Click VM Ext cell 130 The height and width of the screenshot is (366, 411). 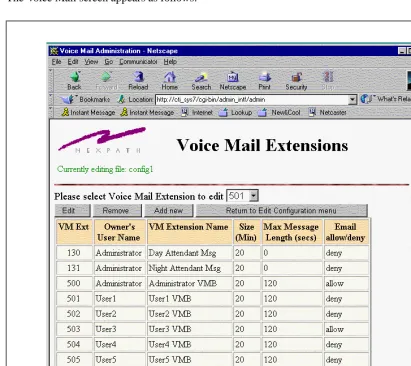74,253
